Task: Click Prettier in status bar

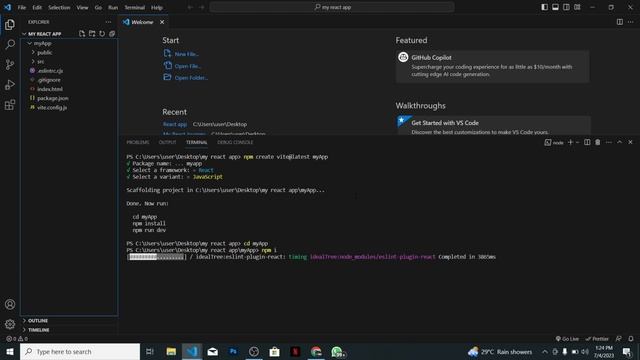Action: pos(597,339)
